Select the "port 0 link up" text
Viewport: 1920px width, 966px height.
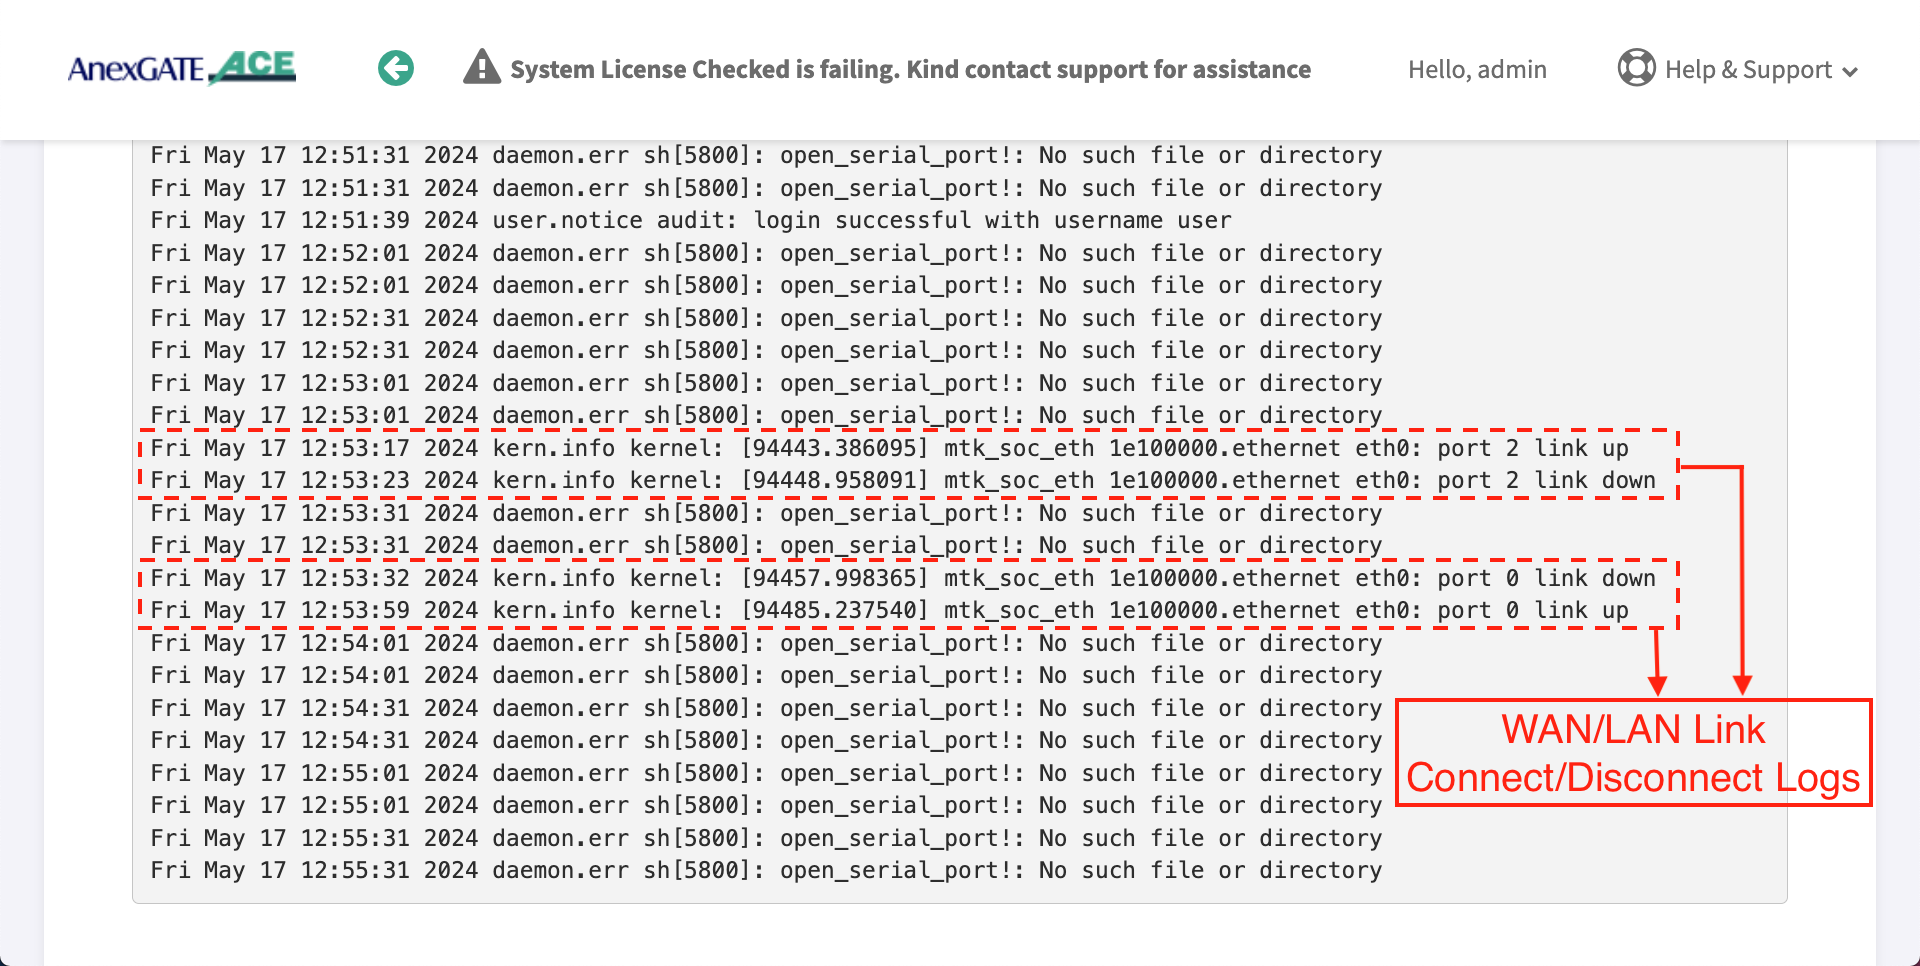[x=1532, y=611]
